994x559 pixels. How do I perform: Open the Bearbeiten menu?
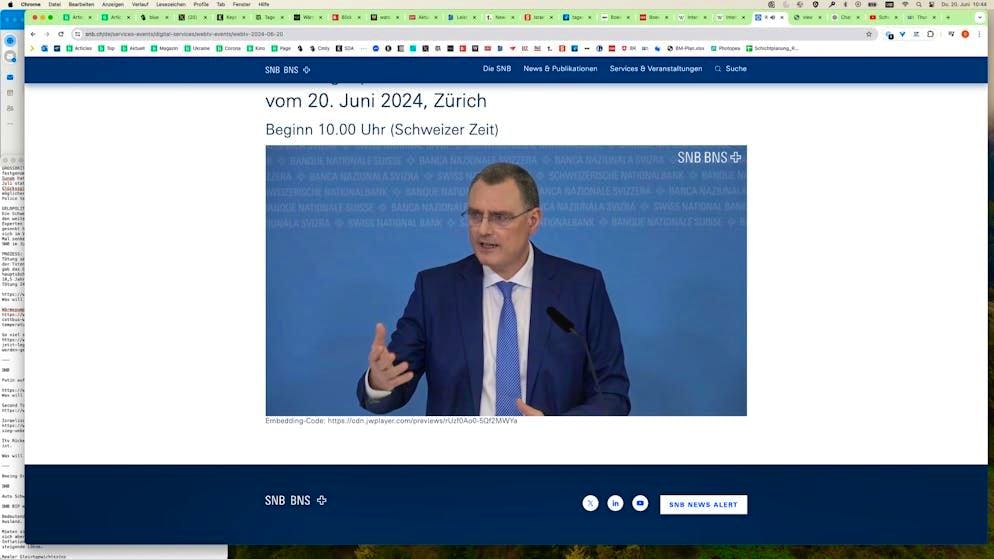81,4
